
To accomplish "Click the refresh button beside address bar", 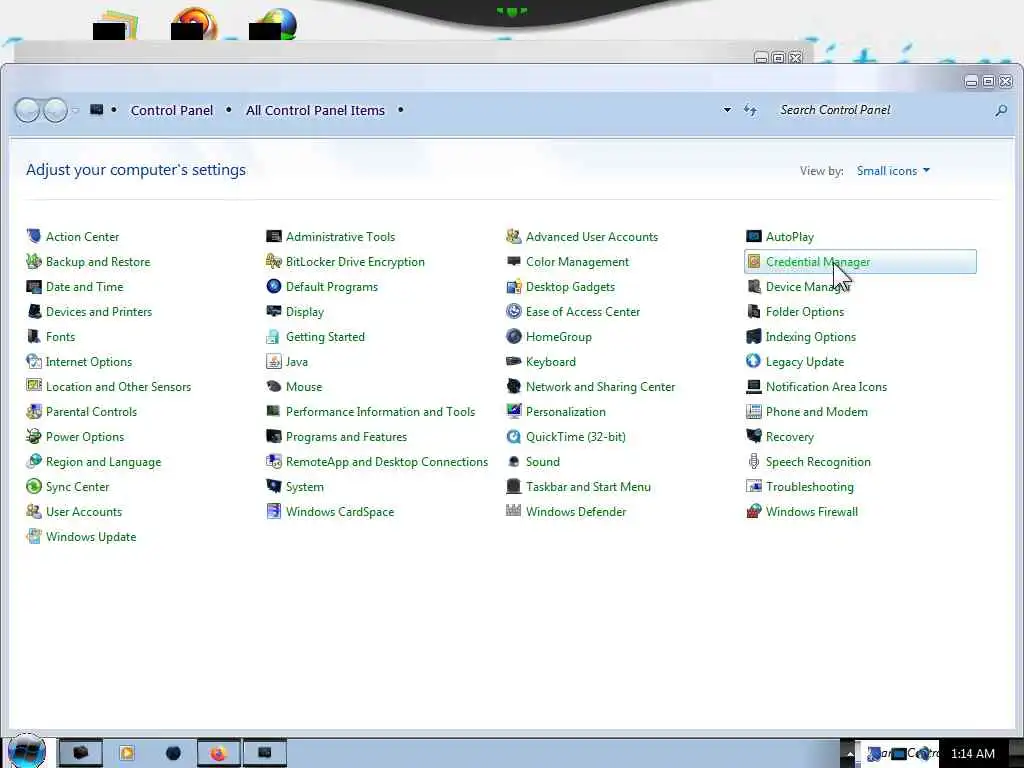I will click(x=750, y=110).
